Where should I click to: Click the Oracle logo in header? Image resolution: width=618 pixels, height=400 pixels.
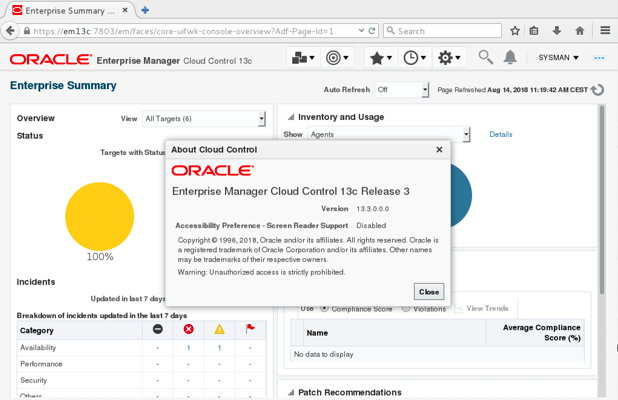click(x=51, y=59)
